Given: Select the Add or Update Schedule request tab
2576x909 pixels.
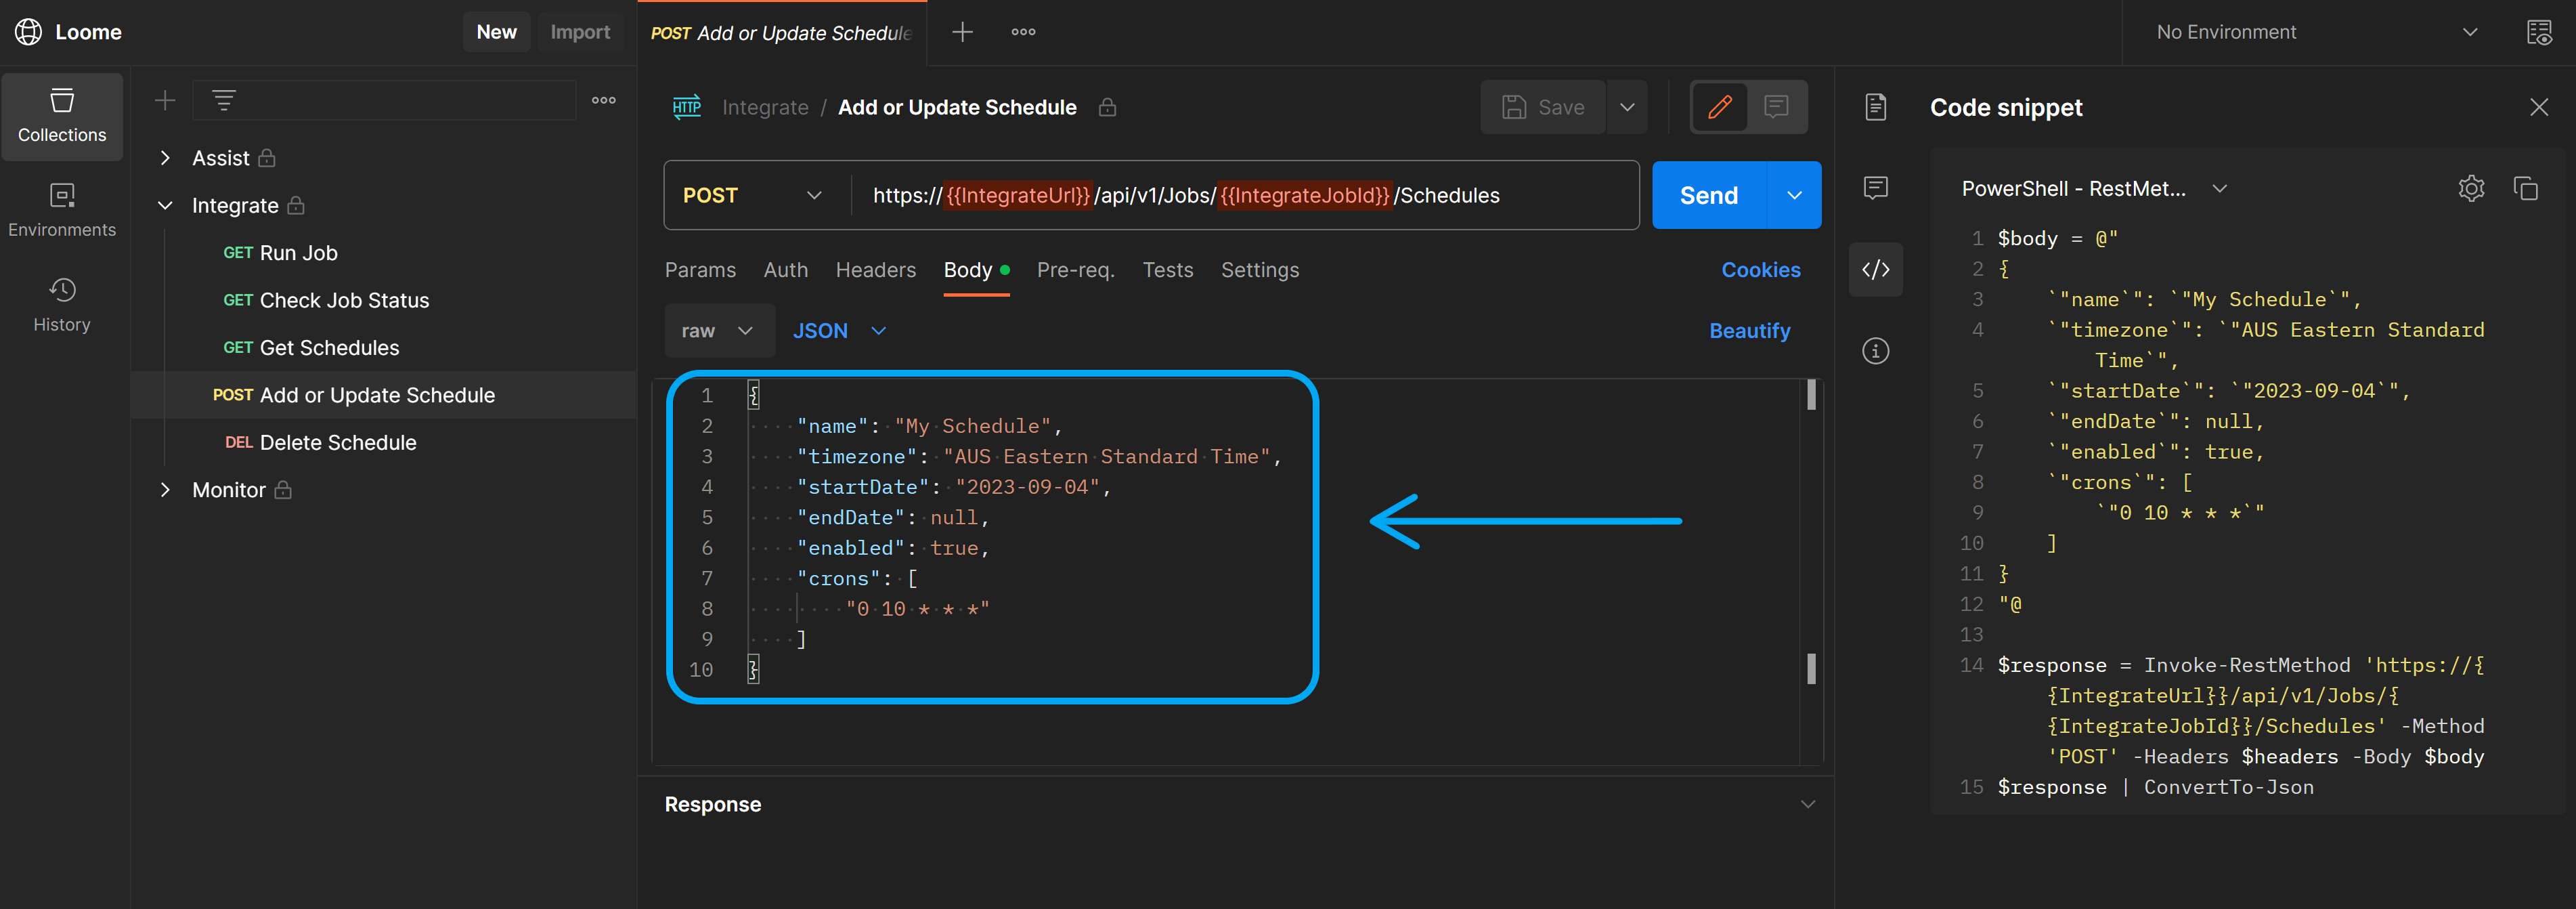Looking at the screenshot, I should [x=782, y=33].
